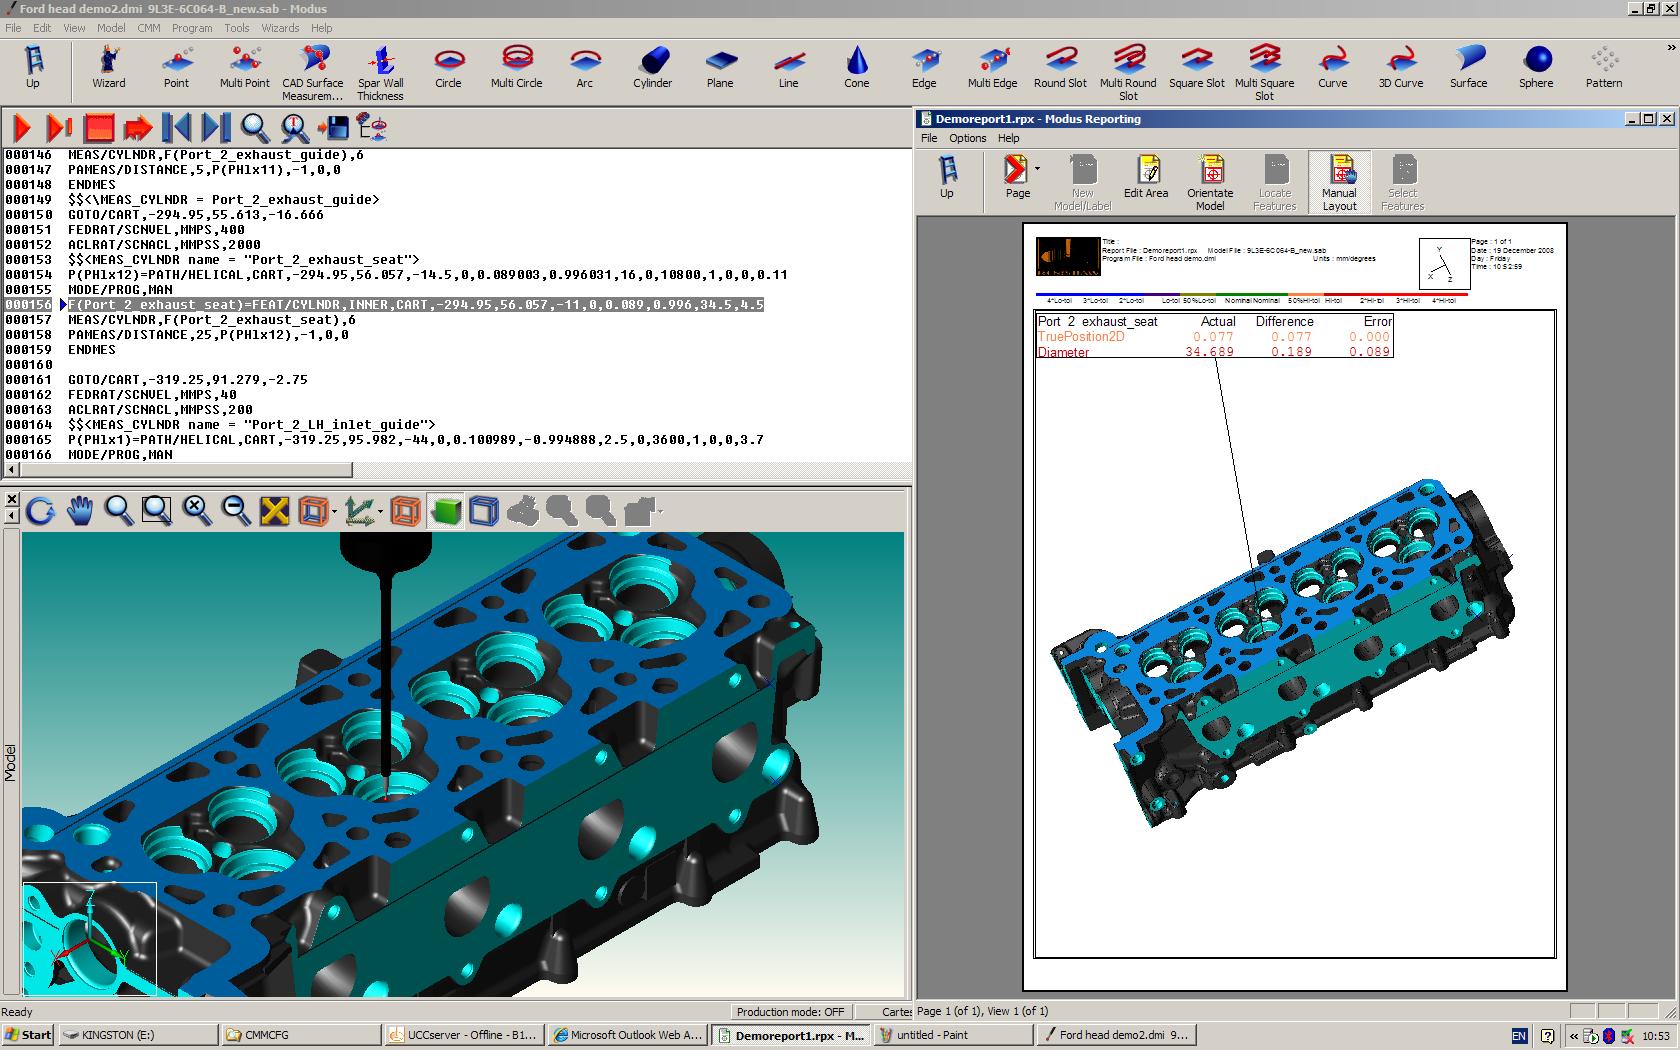This screenshot has height=1050, width=1680.
Task: Open the CAD Surface Measurement tool
Action: tap(312, 72)
